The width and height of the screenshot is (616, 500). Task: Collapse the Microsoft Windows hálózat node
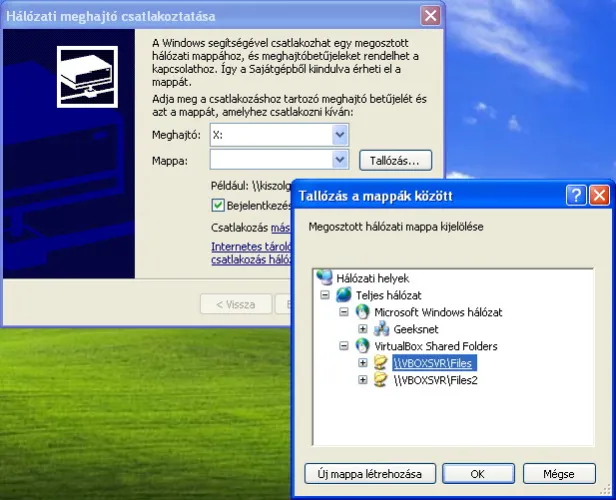click(344, 312)
